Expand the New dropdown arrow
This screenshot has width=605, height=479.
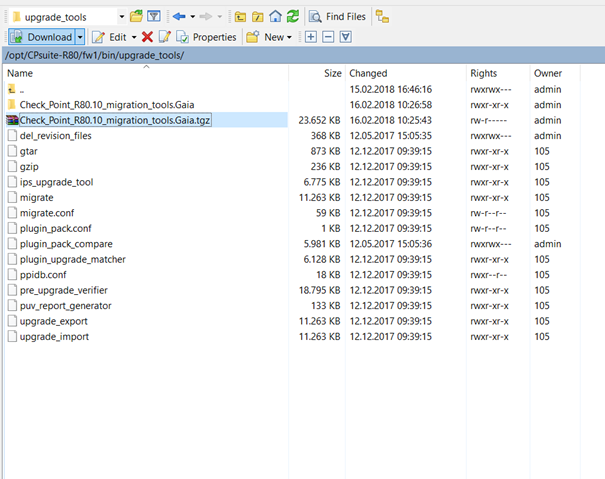(289, 37)
